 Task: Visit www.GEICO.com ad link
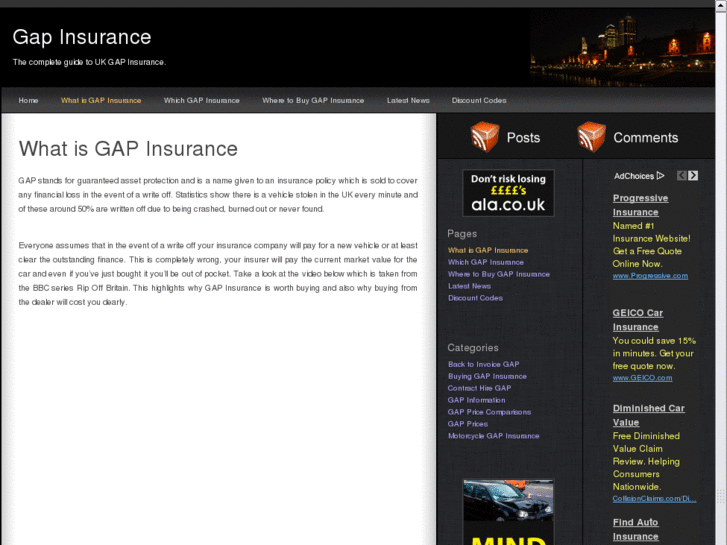(642, 378)
